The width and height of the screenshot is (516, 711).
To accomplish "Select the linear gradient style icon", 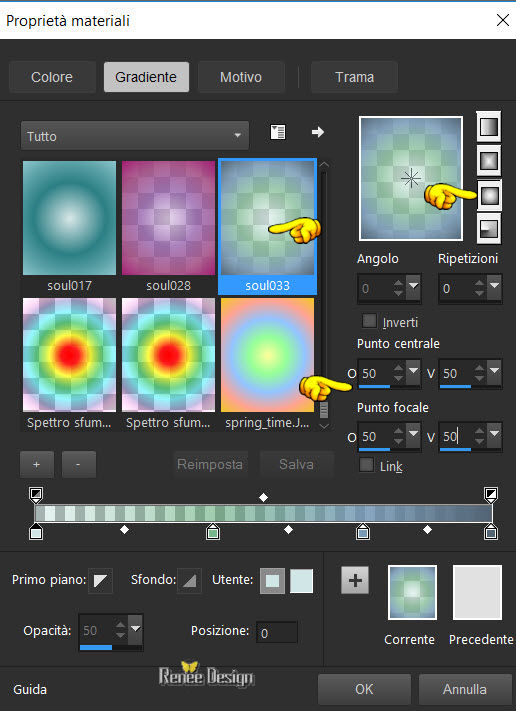I will [x=489, y=127].
